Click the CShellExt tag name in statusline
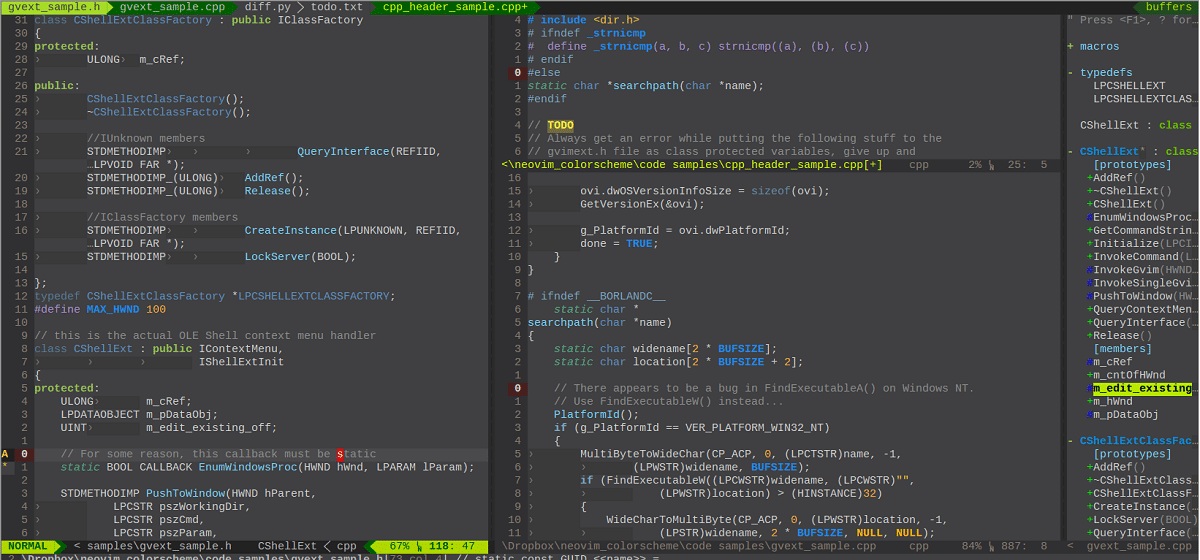Screen dimensions: 1200x560 click(287, 546)
